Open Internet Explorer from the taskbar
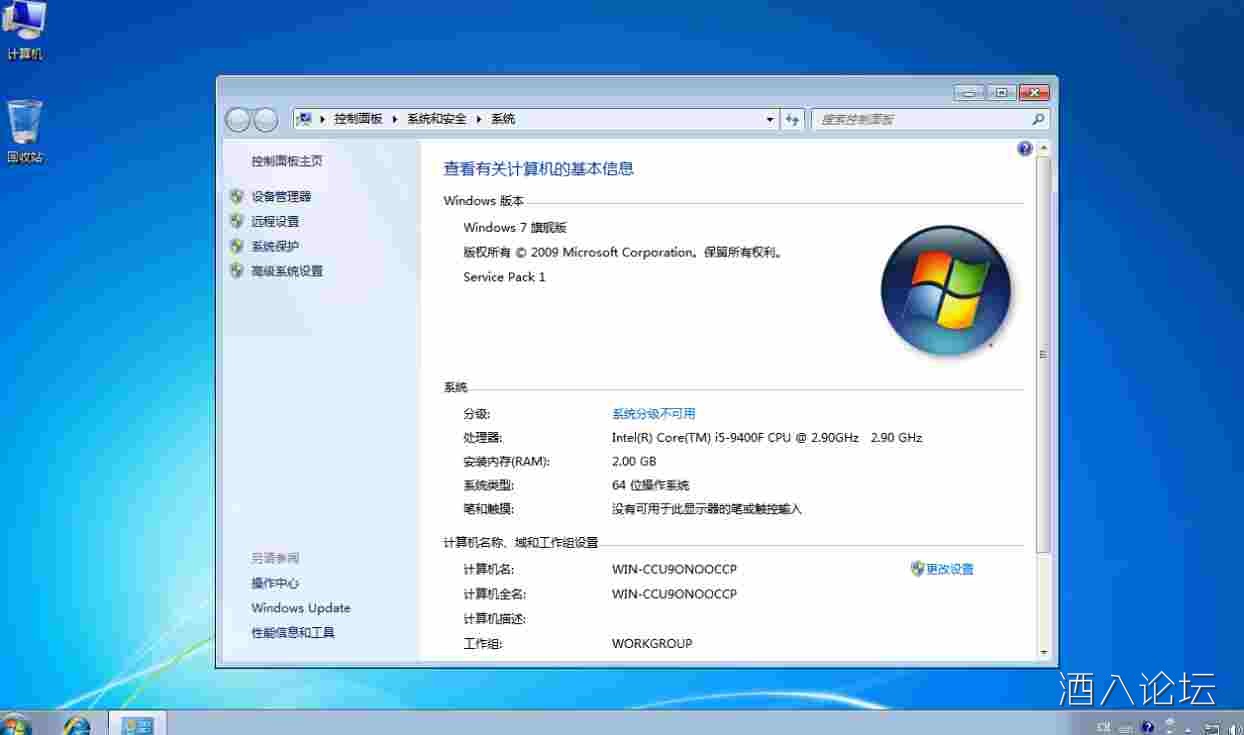Viewport: 1244px width, 735px height. pyautogui.click(x=76, y=723)
